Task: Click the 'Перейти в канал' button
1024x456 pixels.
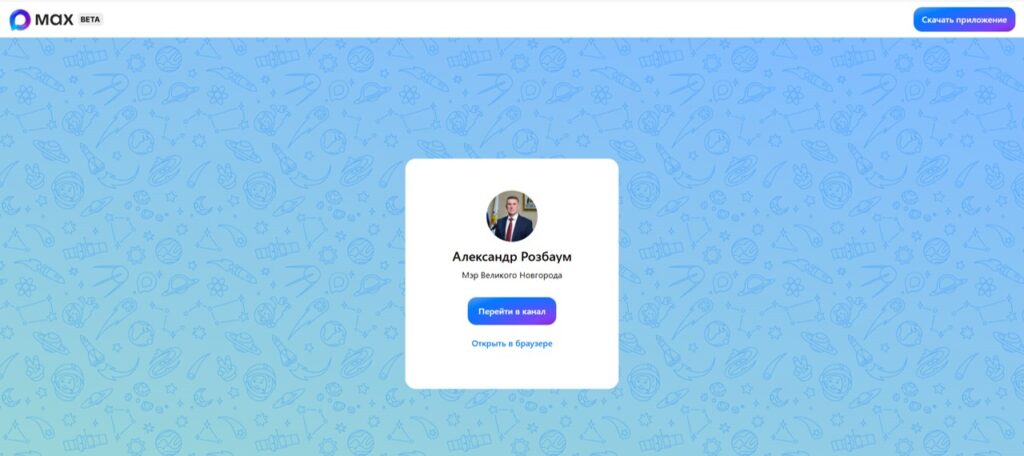Action: [511, 311]
